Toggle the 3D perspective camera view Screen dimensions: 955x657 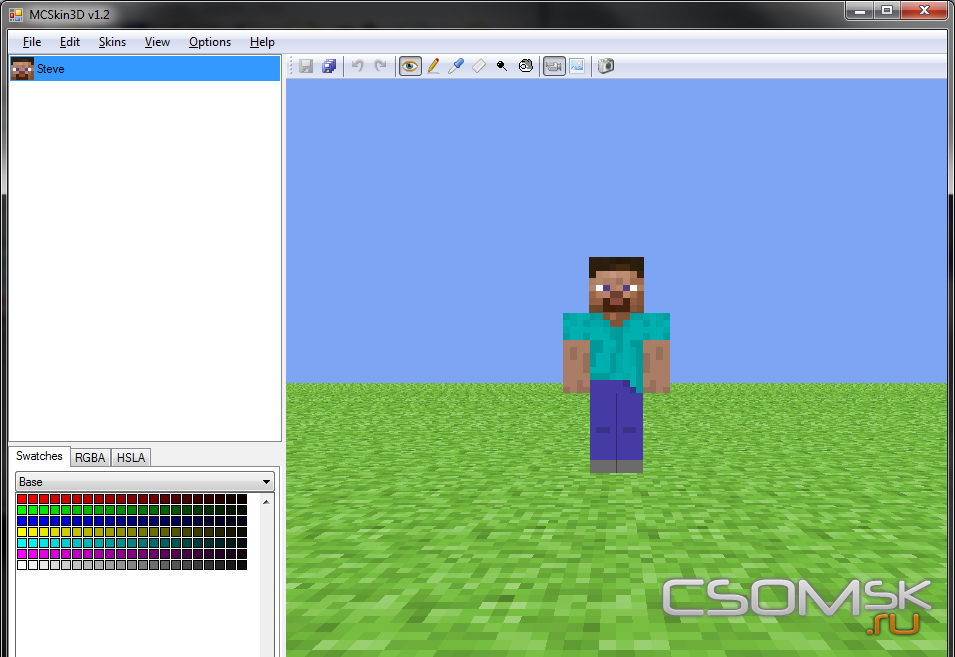tap(554, 66)
